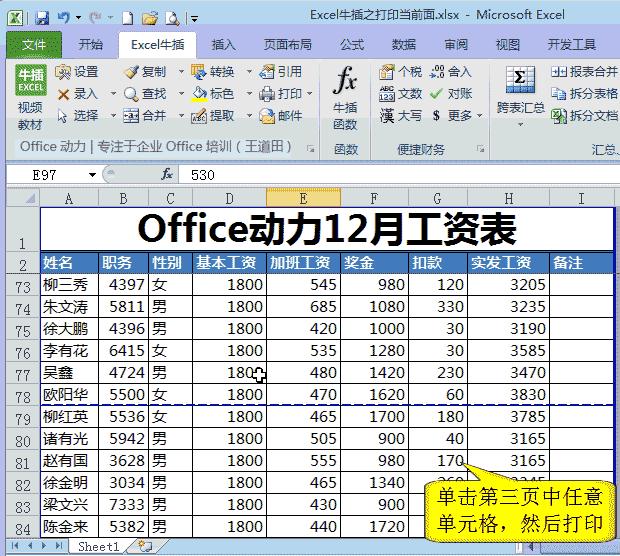Open the 更多 dropdown menu
620x556 pixels.
tap(457, 116)
